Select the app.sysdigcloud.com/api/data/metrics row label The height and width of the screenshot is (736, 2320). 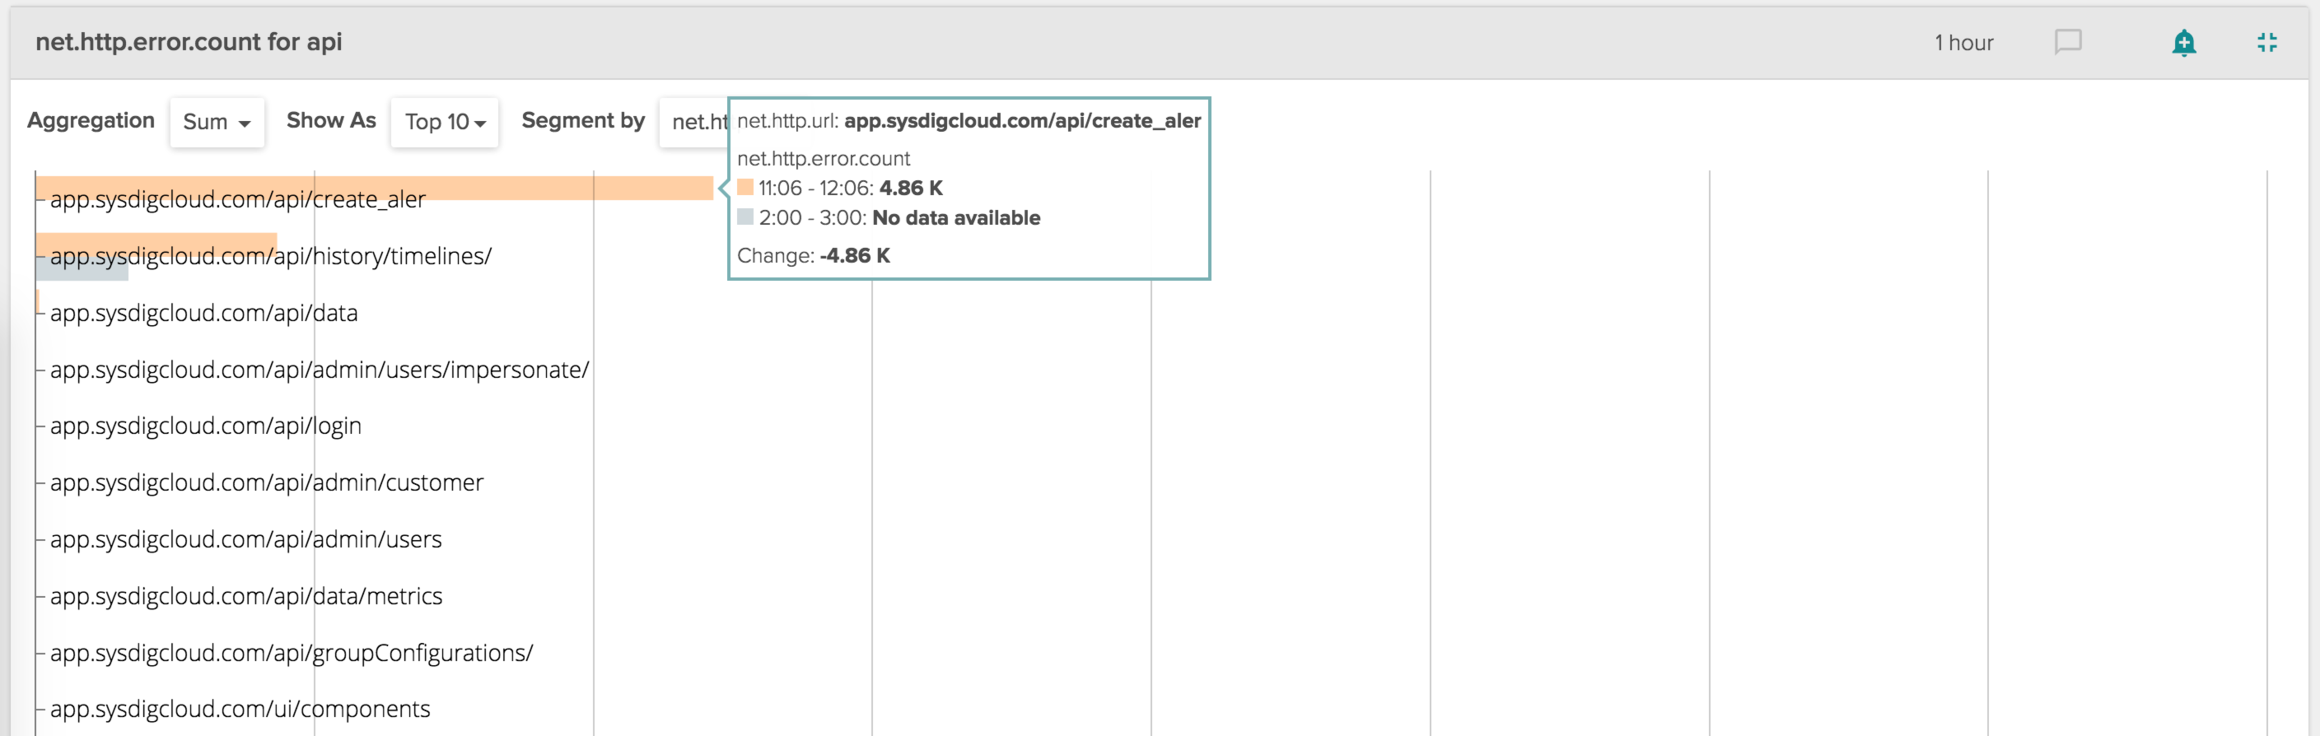tap(246, 596)
